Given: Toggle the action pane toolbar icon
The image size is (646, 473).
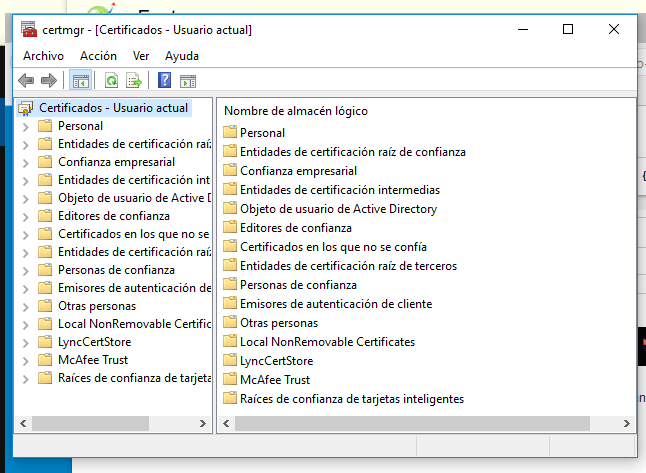Looking at the screenshot, I should click(x=187, y=81).
